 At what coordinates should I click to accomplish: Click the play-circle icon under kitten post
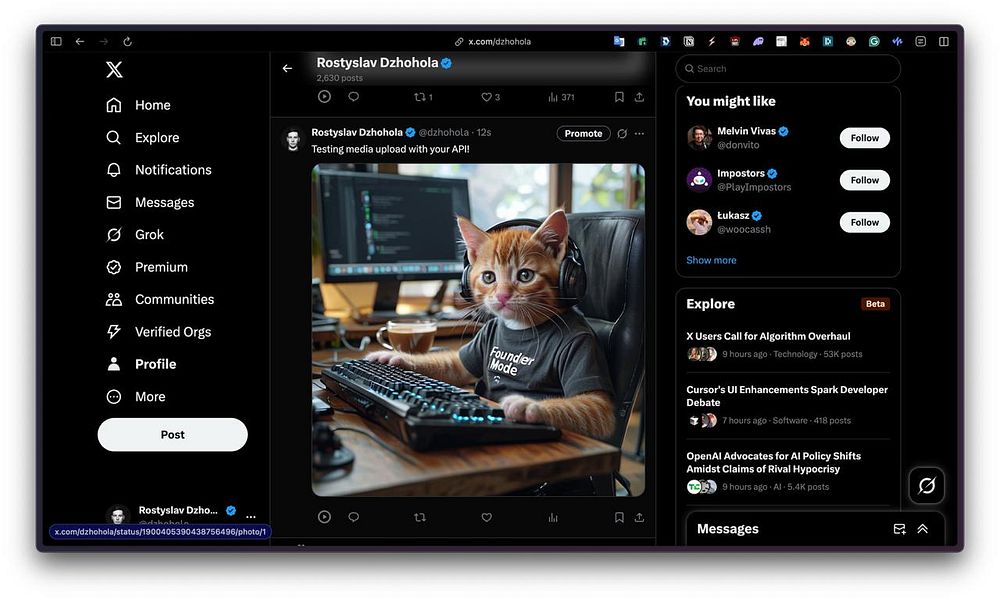point(325,517)
